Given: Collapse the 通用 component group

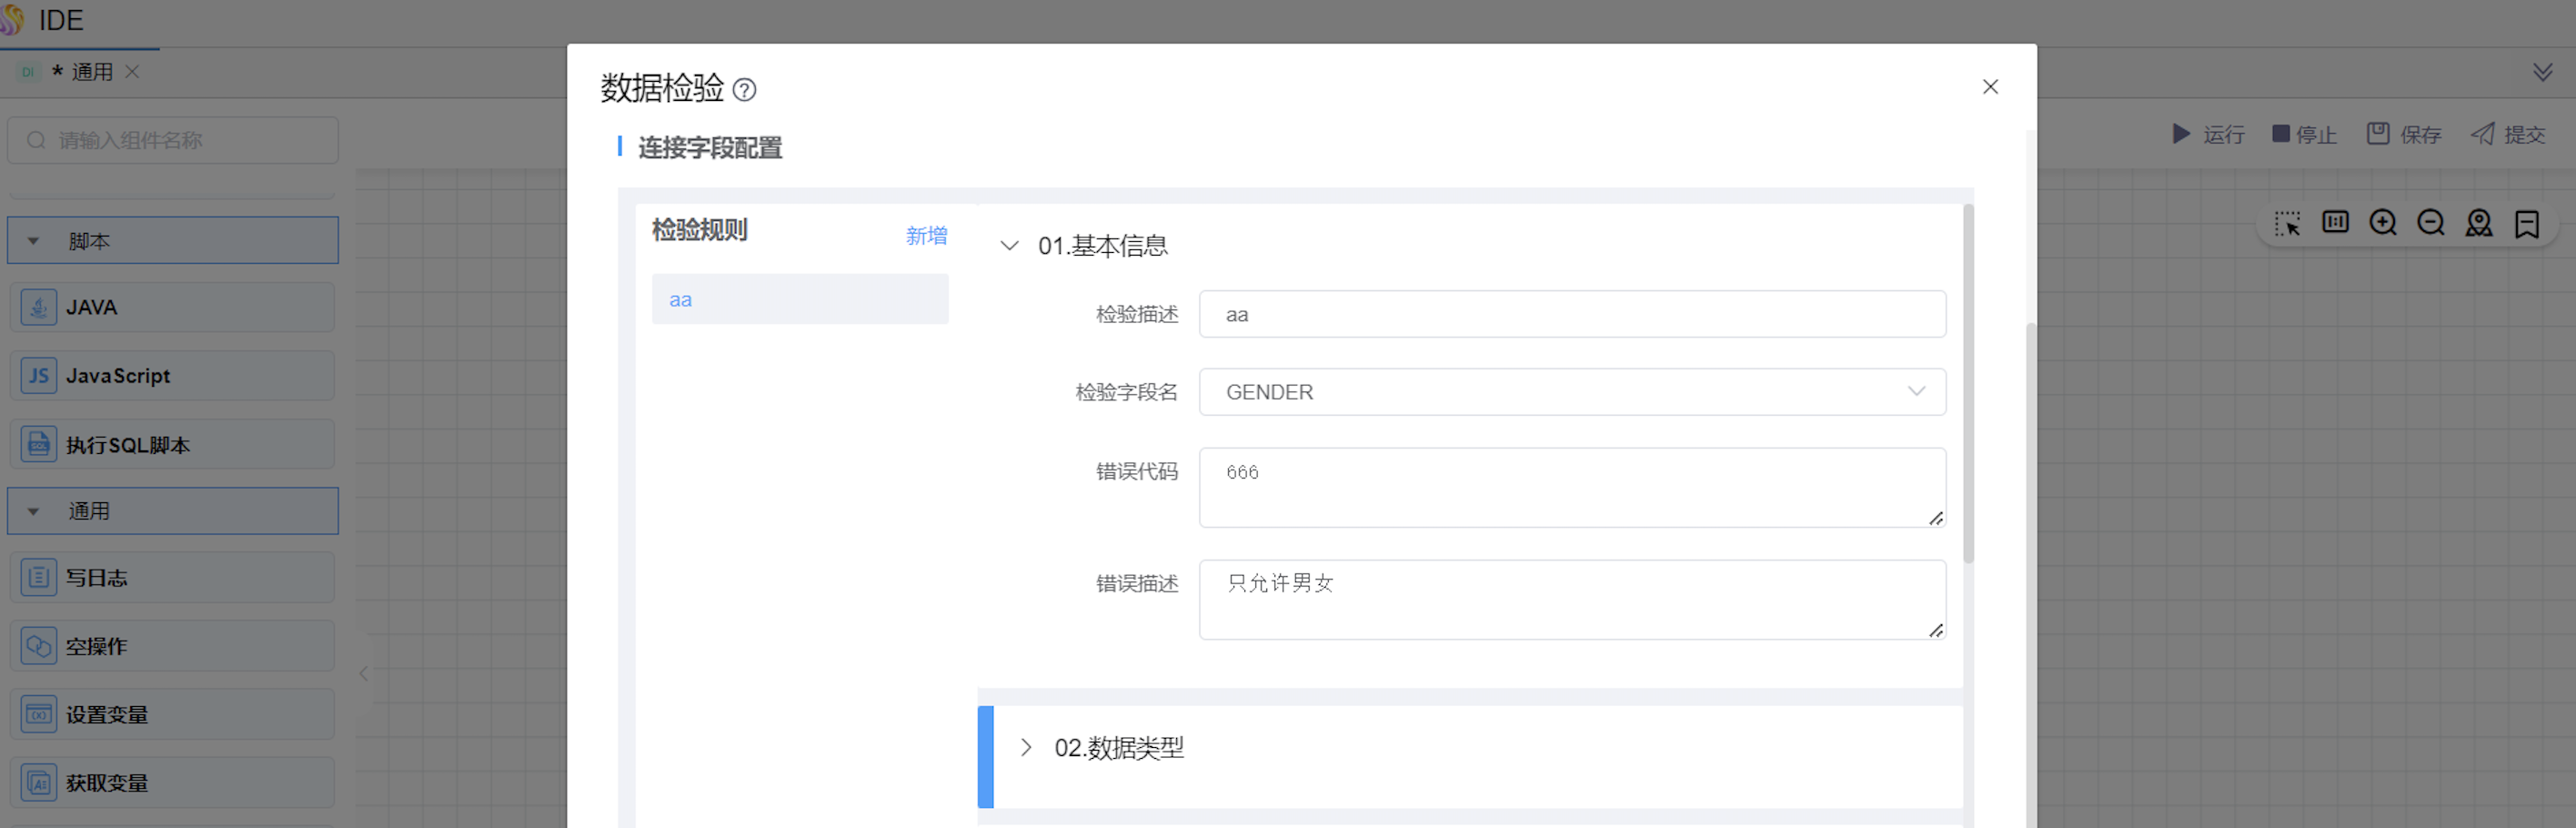Looking at the screenshot, I should [x=34, y=511].
